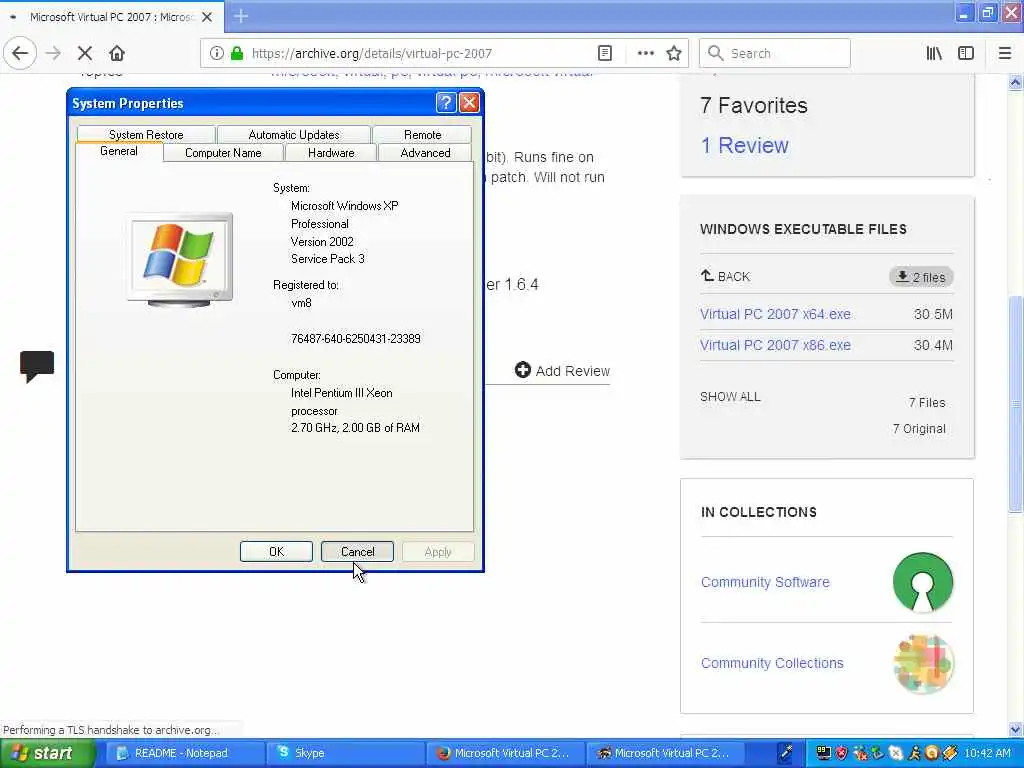Click the Add Review plus icon

point(522,370)
